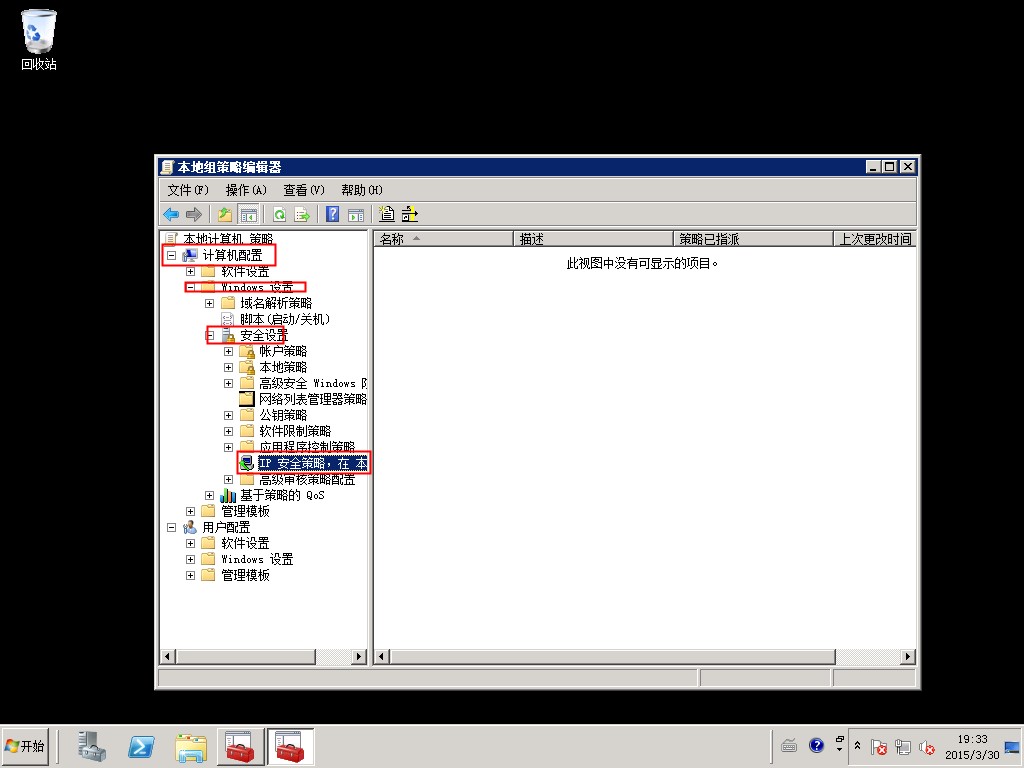Click the blue Back arrow in toolbar
The width and height of the screenshot is (1024, 768).
[x=171, y=214]
